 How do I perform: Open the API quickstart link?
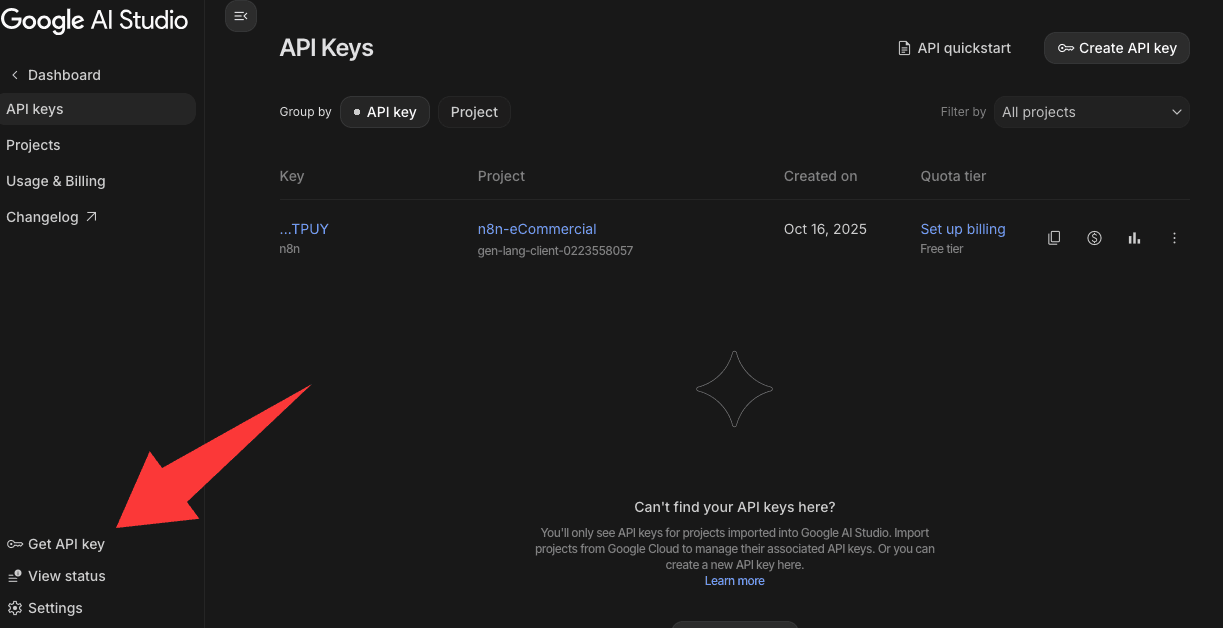[954, 48]
